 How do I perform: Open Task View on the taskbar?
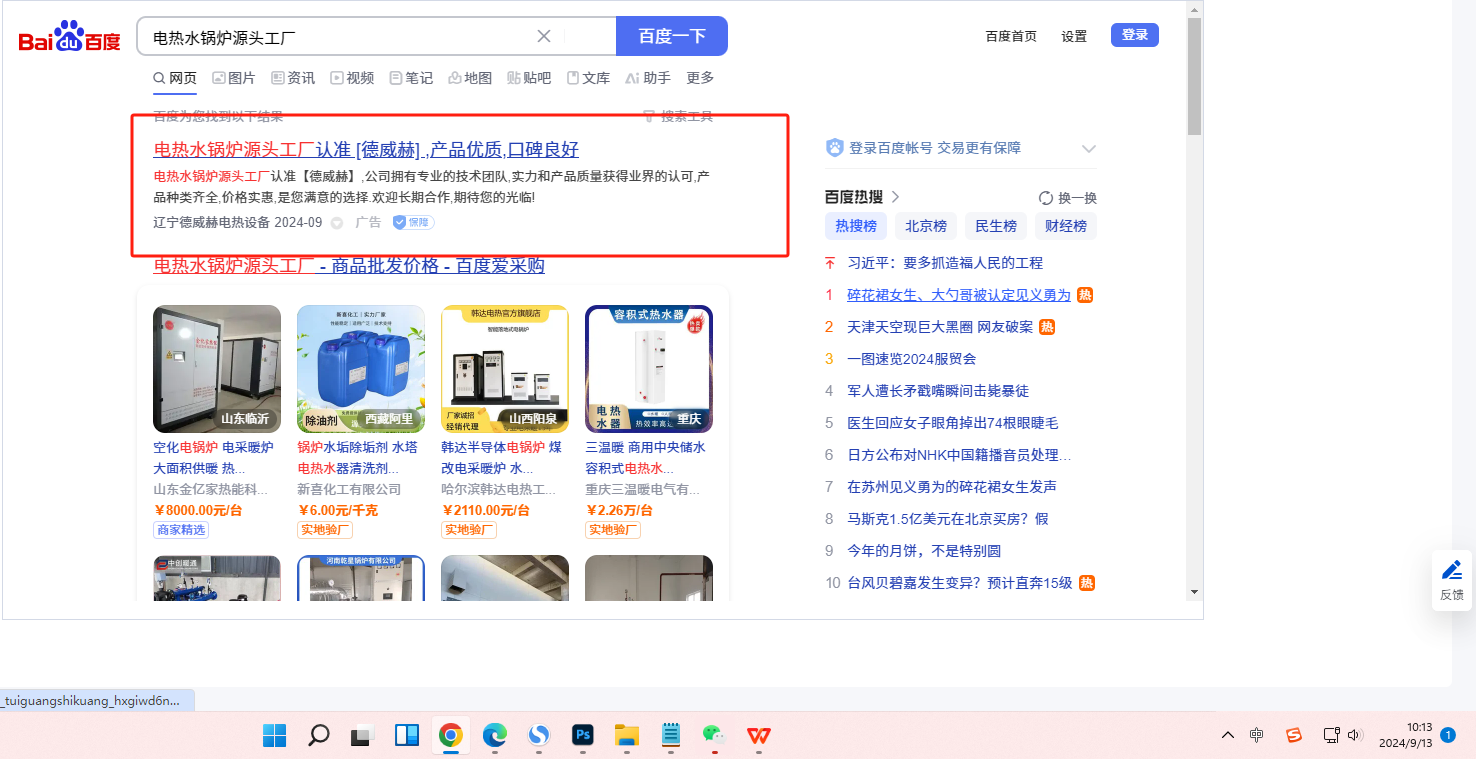coord(362,736)
